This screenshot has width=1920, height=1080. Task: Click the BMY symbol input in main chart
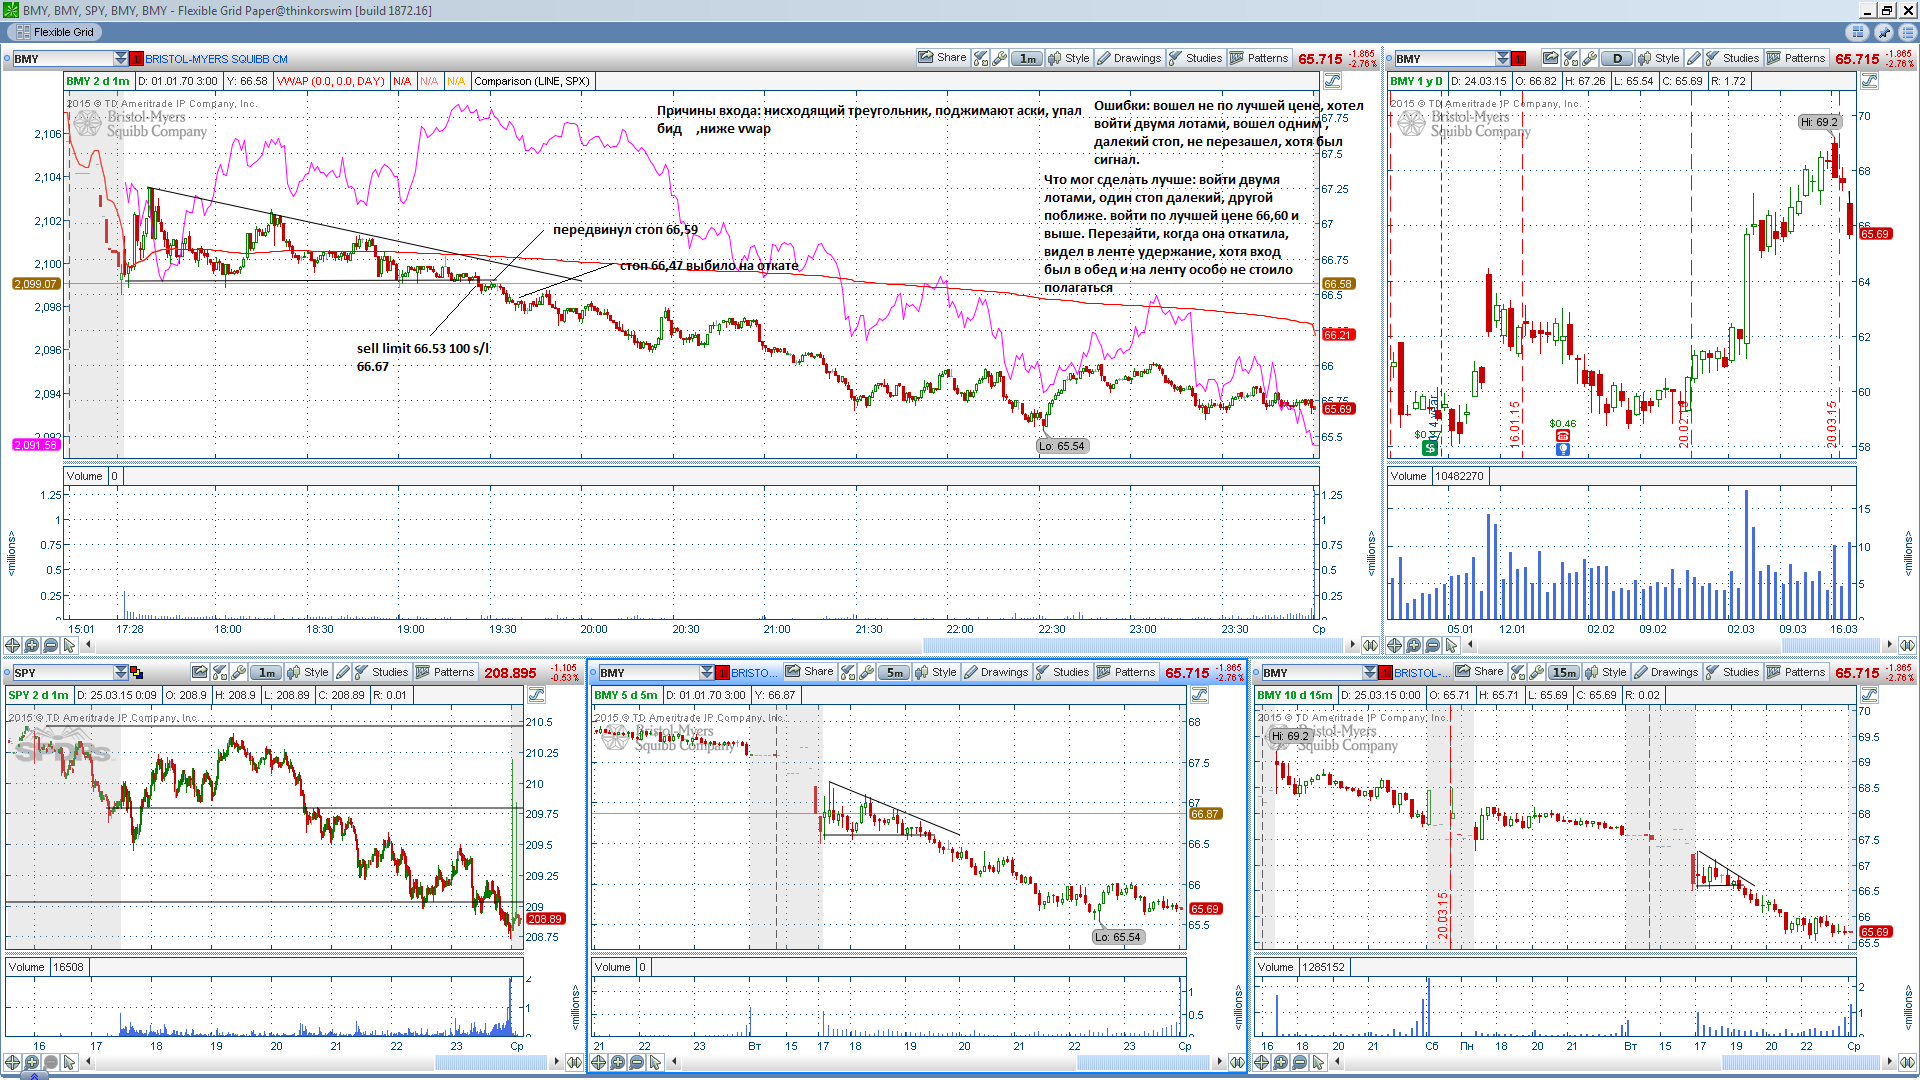click(x=62, y=58)
